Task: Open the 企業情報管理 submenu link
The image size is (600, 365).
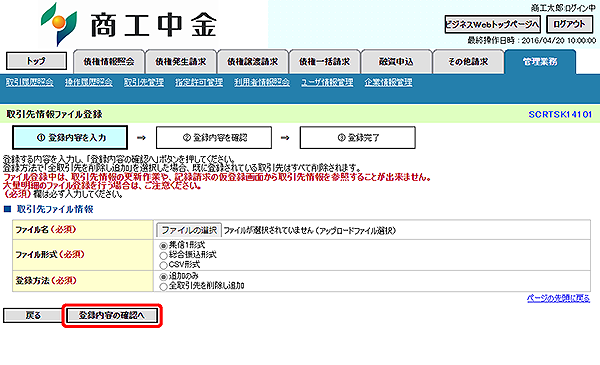Action: click(x=388, y=82)
